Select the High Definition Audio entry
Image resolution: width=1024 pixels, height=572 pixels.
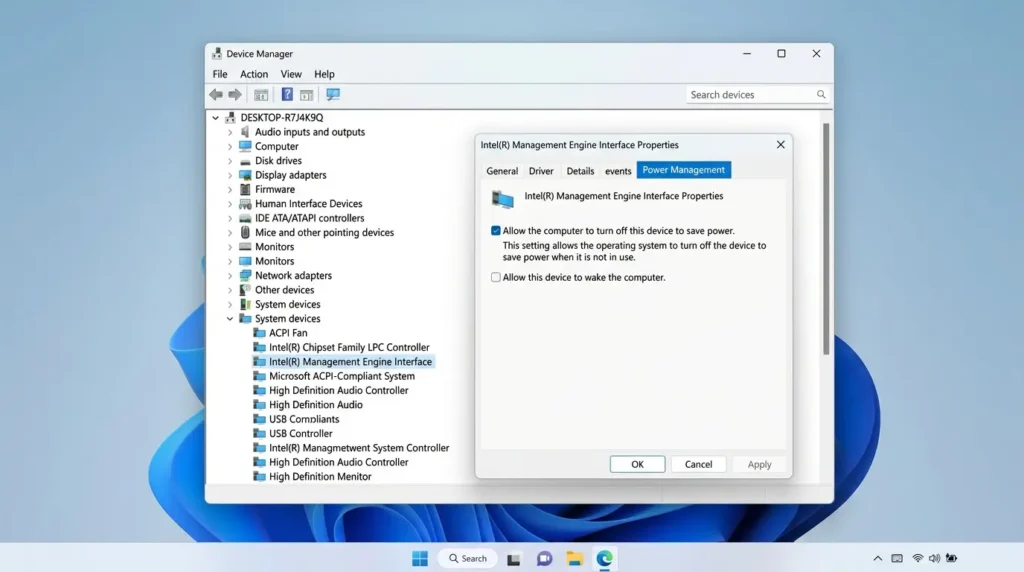315,405
